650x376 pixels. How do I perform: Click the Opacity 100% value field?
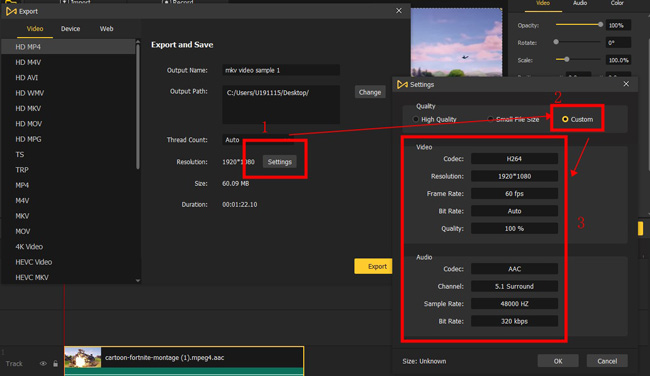(618, 25)
